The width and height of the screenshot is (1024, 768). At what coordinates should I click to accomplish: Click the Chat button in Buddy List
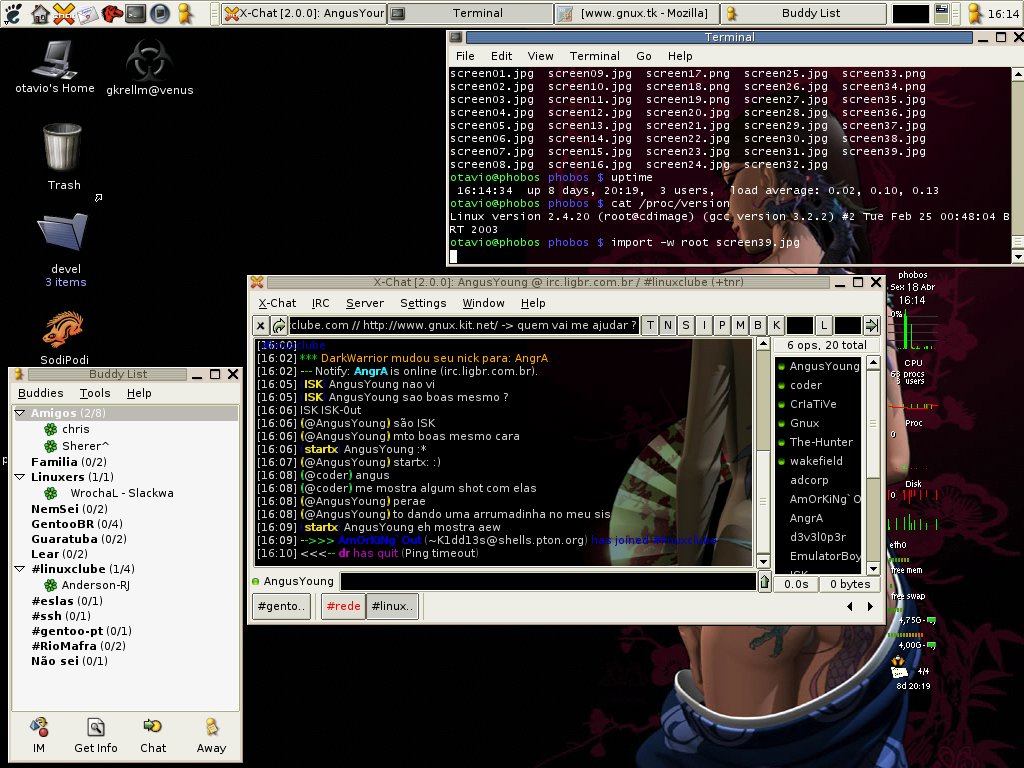(153, 736)
